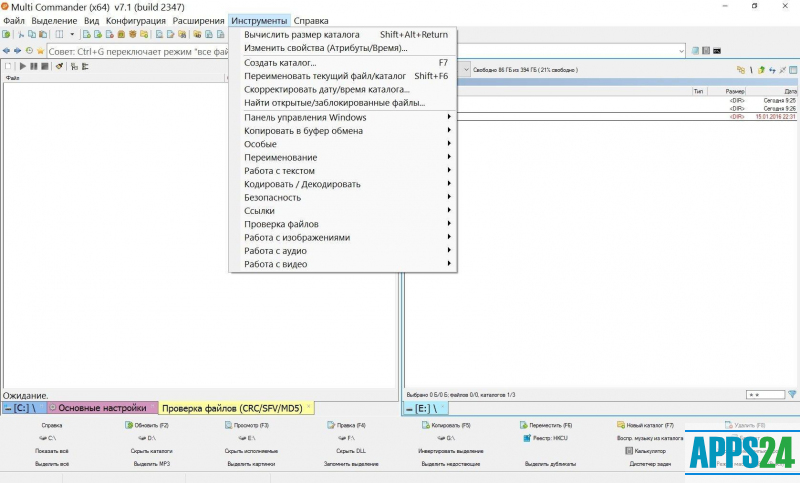Open the command line history dropdown
This screenshot has height=483, width=800.
point(681,50)
